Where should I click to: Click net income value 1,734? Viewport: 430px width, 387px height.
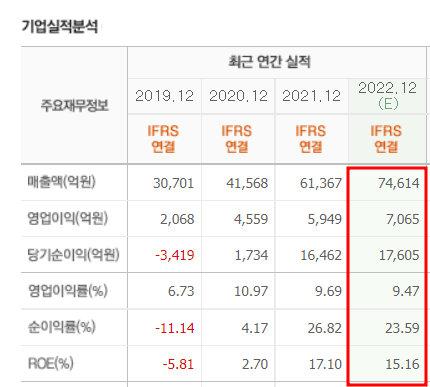(251, 255)
